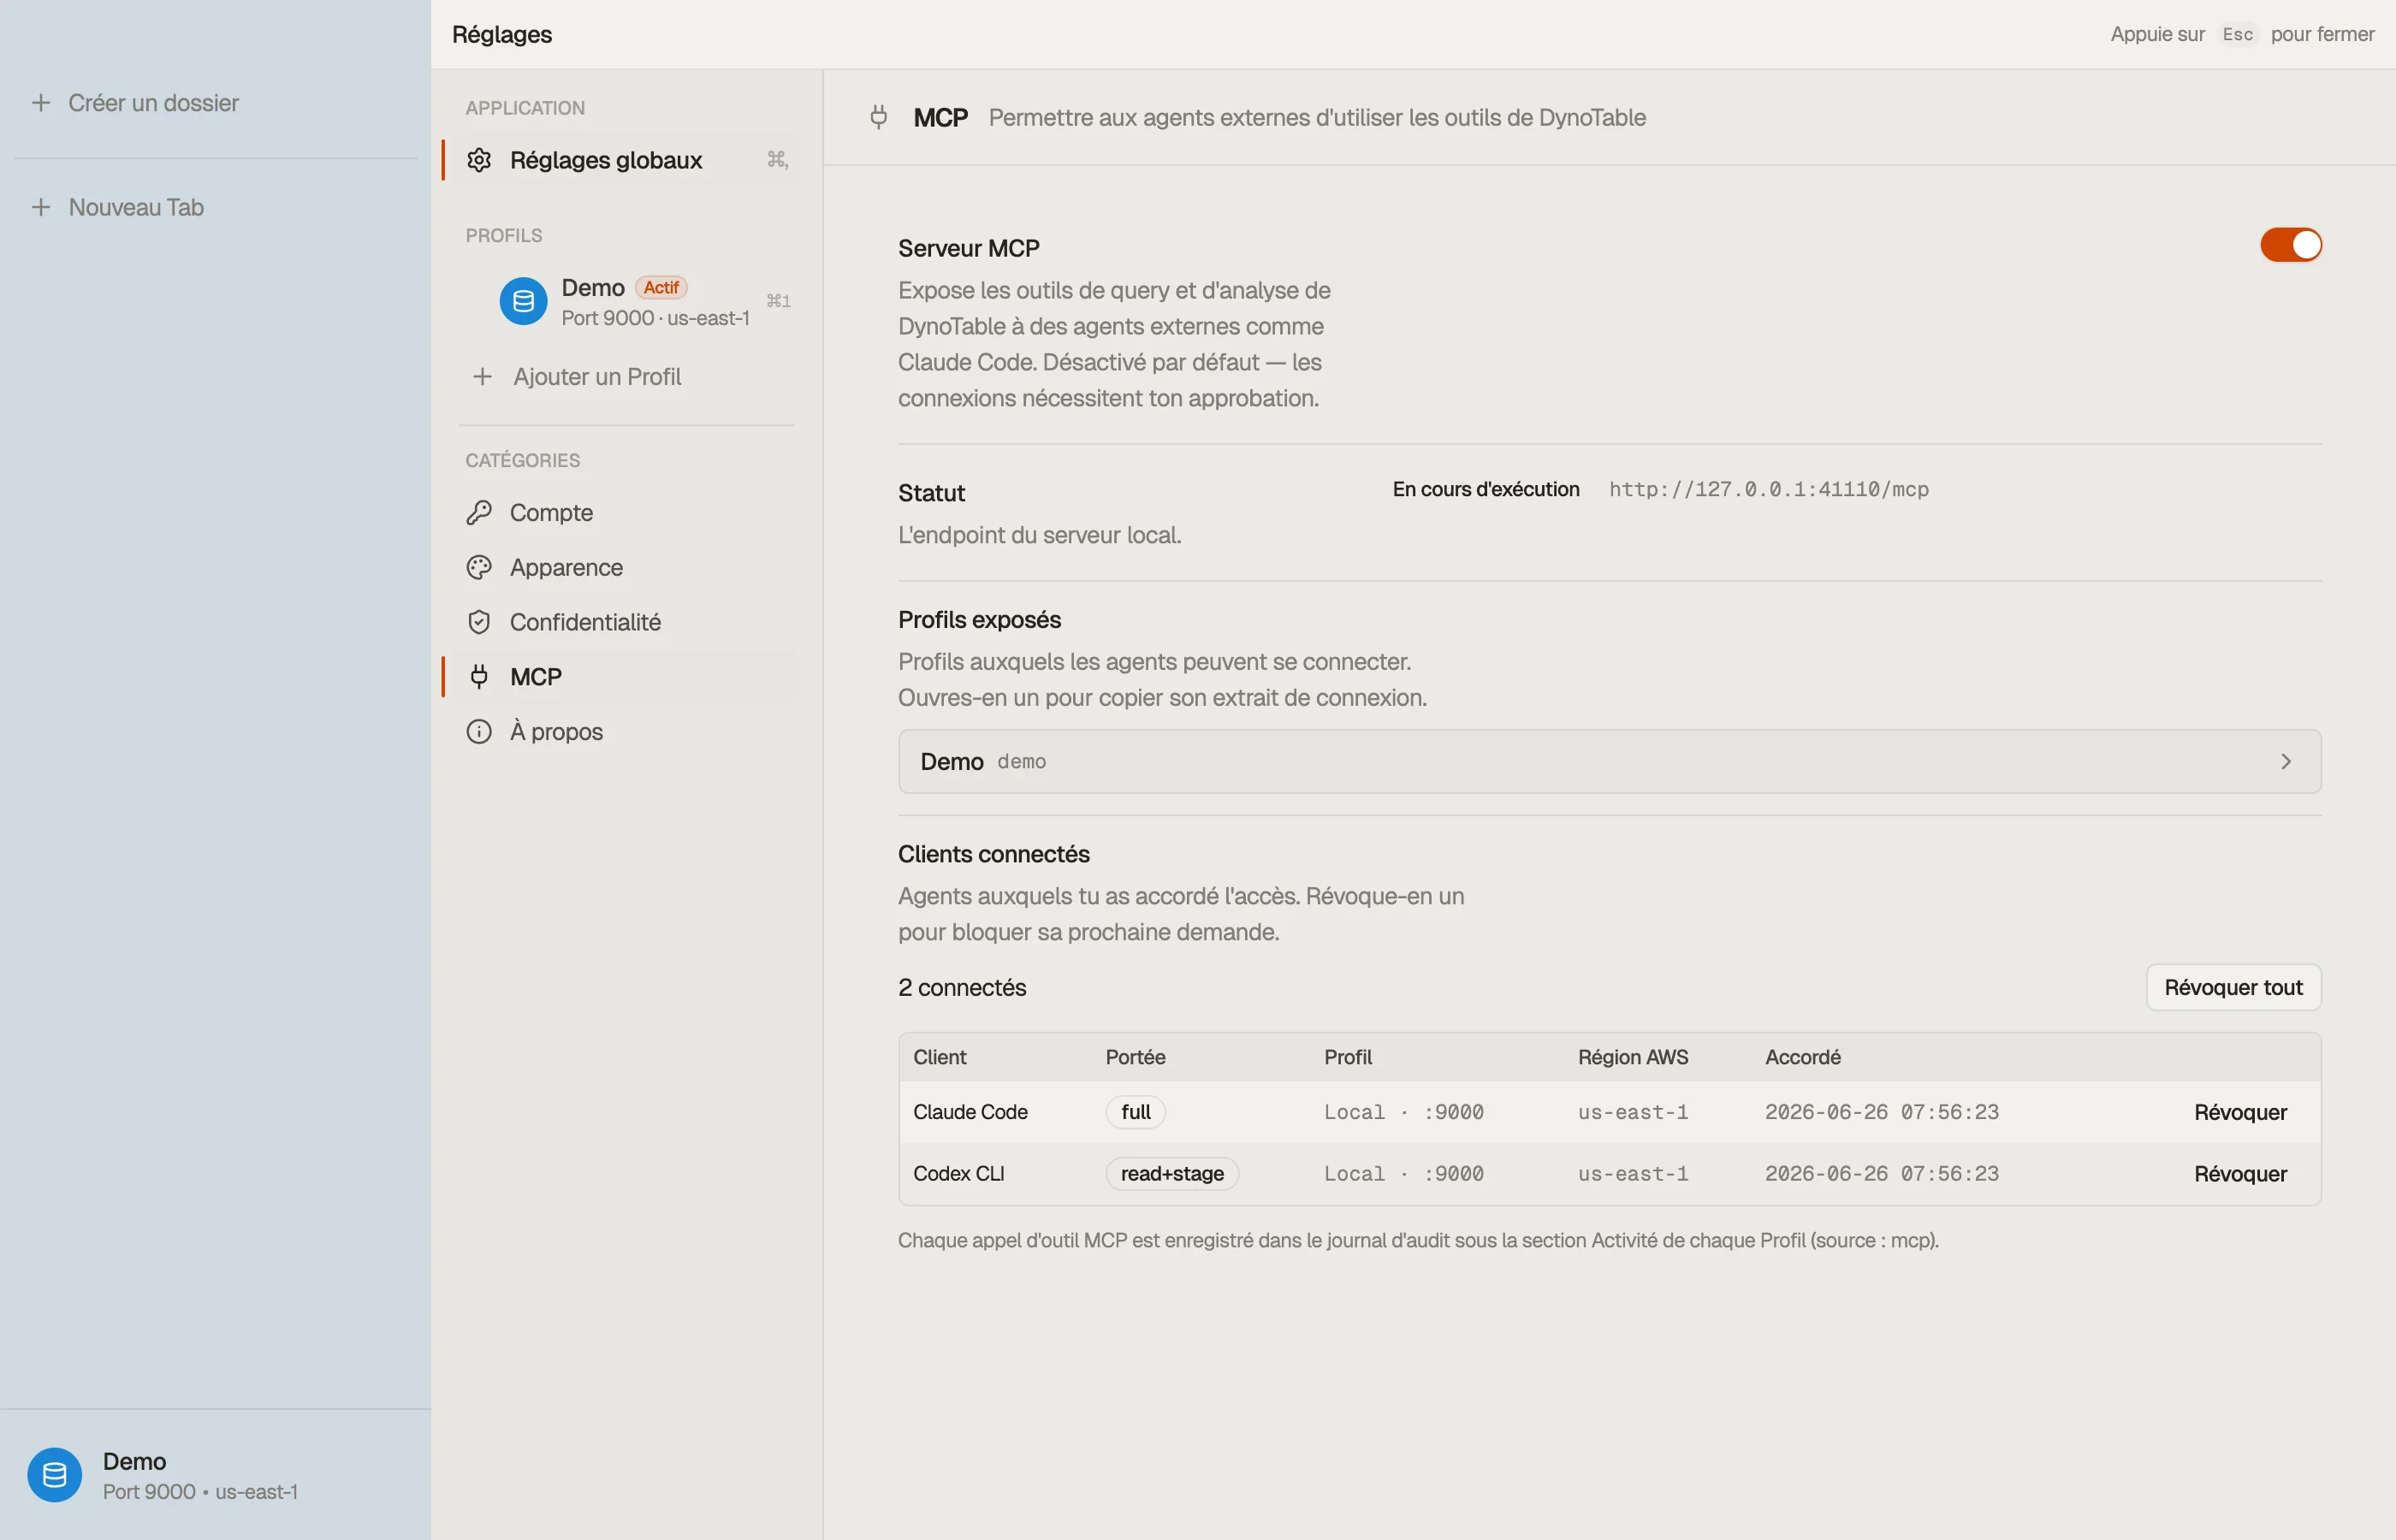
Task: Click 'En cours d'exécution' status text
Action: point(1485,490)
